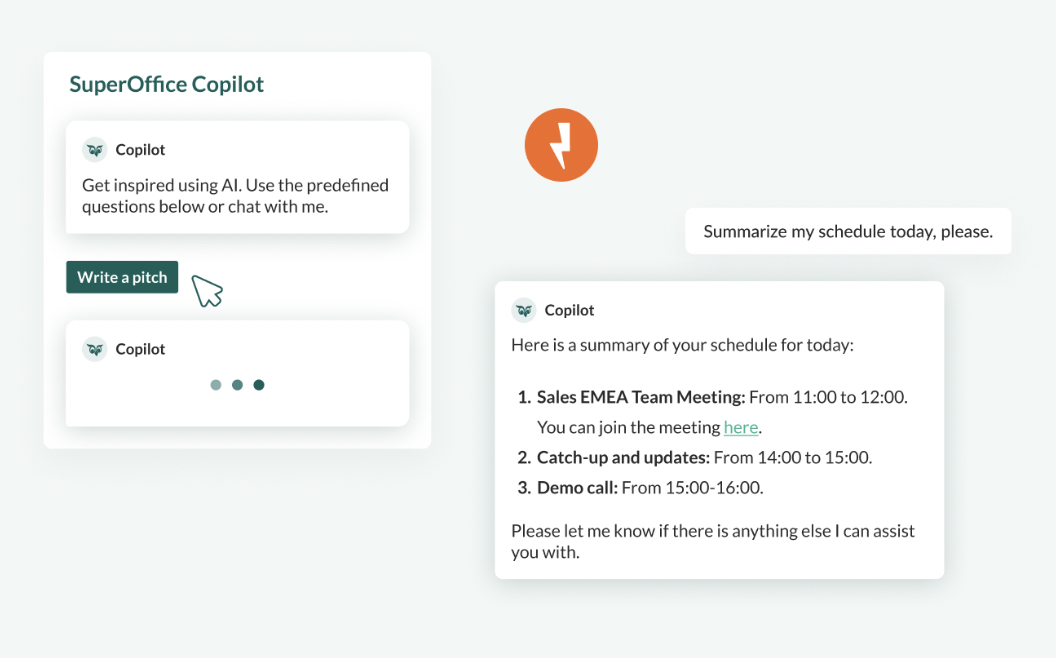The image size is (1056, 658).
Task: Select the 'Summarize my schedule today' message bubble
Action: click(x=848, y=231)
